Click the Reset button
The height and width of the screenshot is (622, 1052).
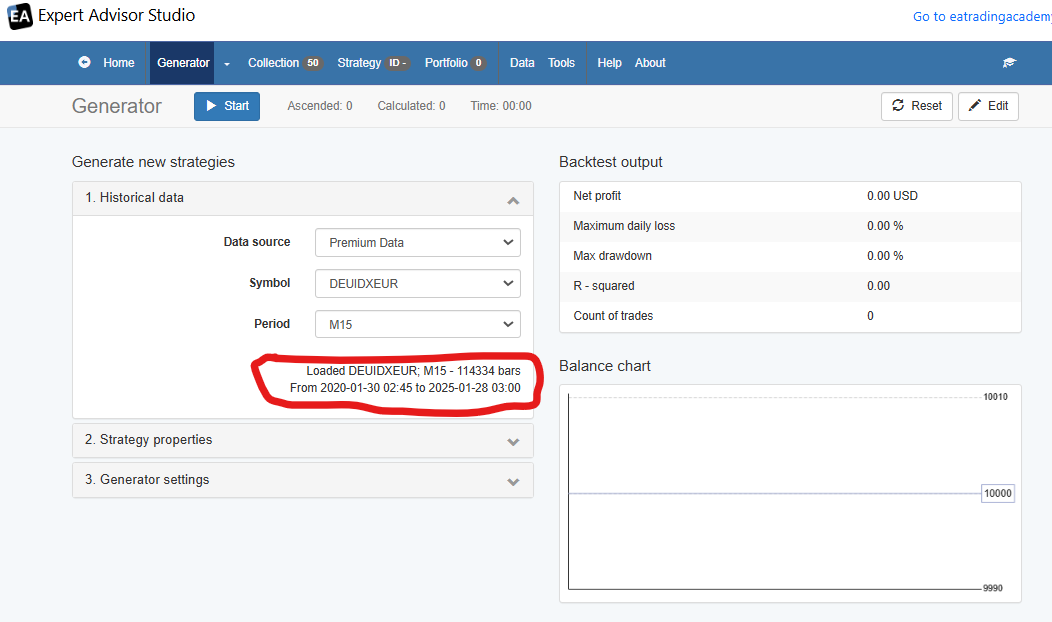916,106
